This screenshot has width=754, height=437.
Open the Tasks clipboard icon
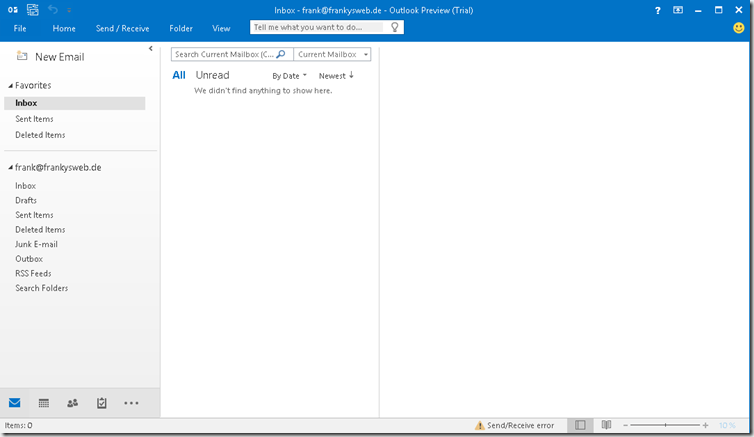pos(102,403)
